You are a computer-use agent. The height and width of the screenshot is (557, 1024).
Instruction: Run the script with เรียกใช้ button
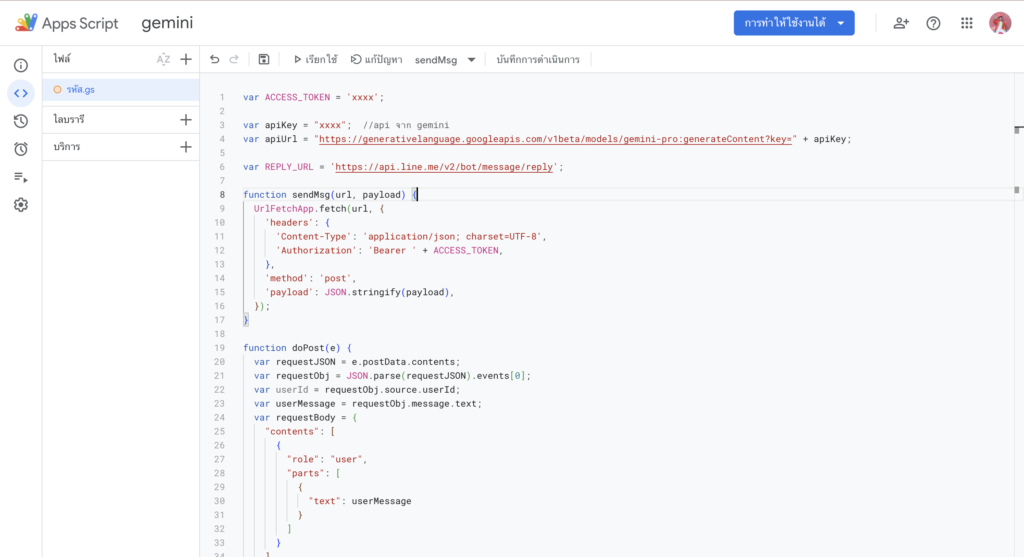(x=315, y=59)
